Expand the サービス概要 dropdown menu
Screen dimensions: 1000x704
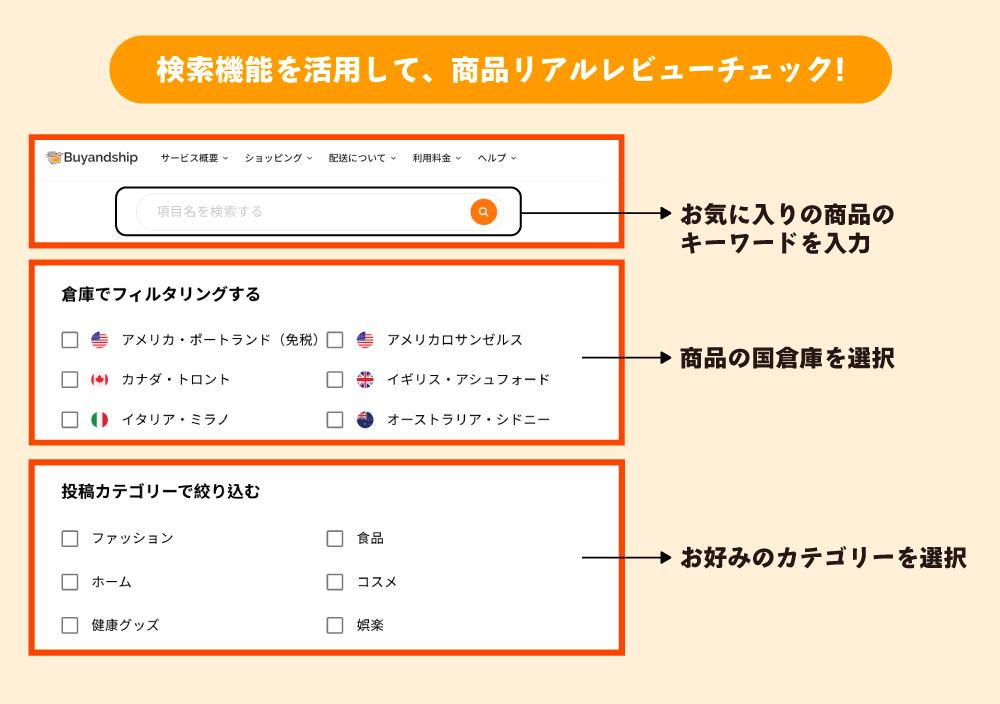tap(194, 158)
